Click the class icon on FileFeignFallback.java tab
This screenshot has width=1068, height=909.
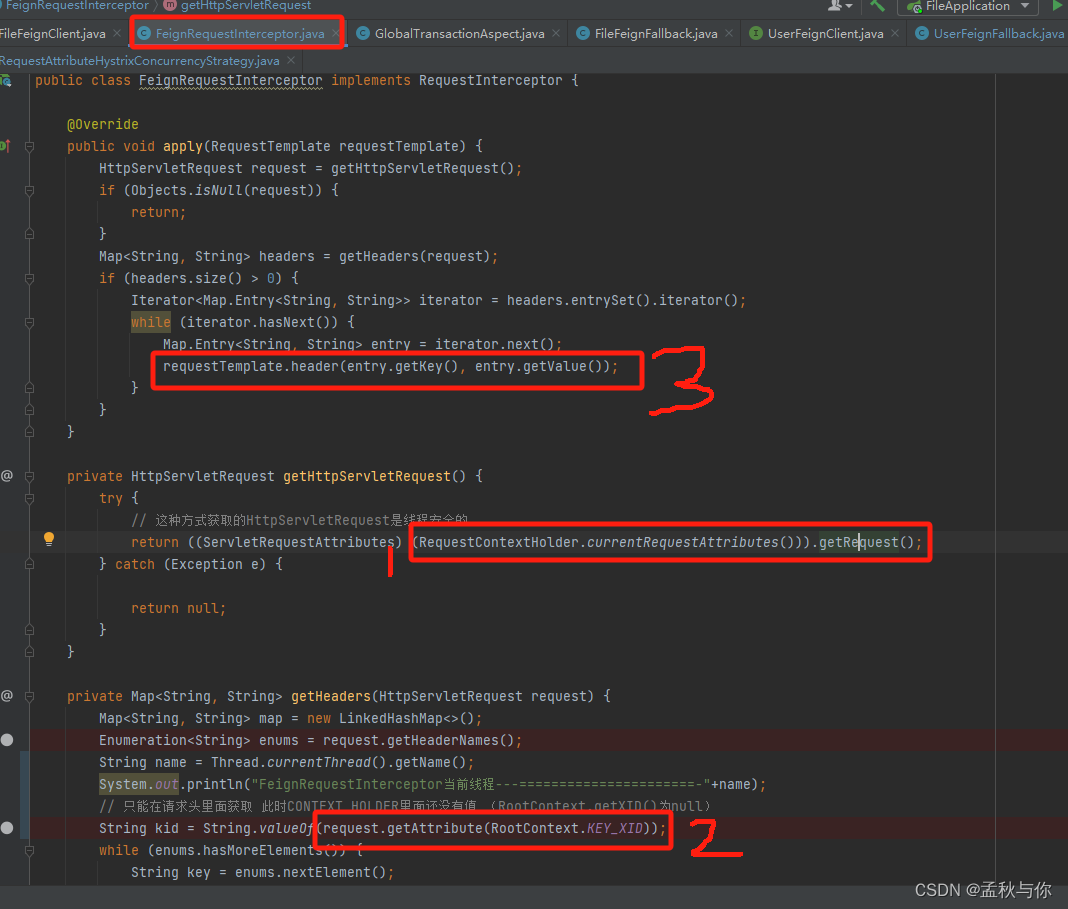pos(582,33)
